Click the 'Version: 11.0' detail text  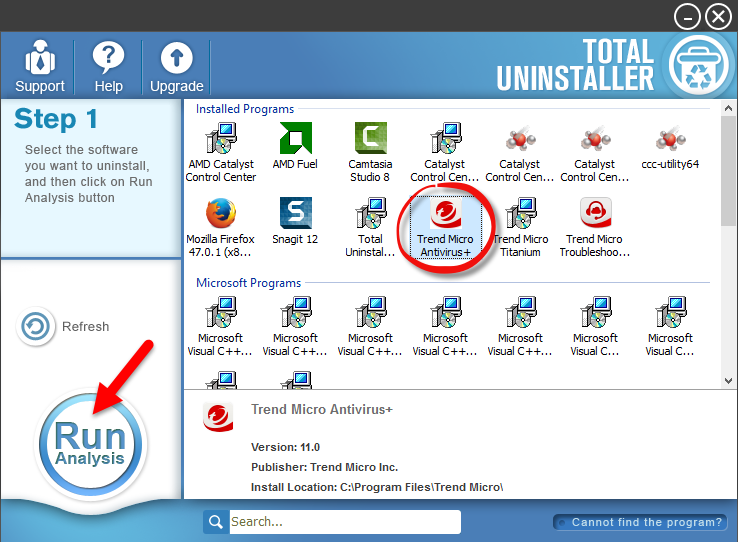(285, 447)
